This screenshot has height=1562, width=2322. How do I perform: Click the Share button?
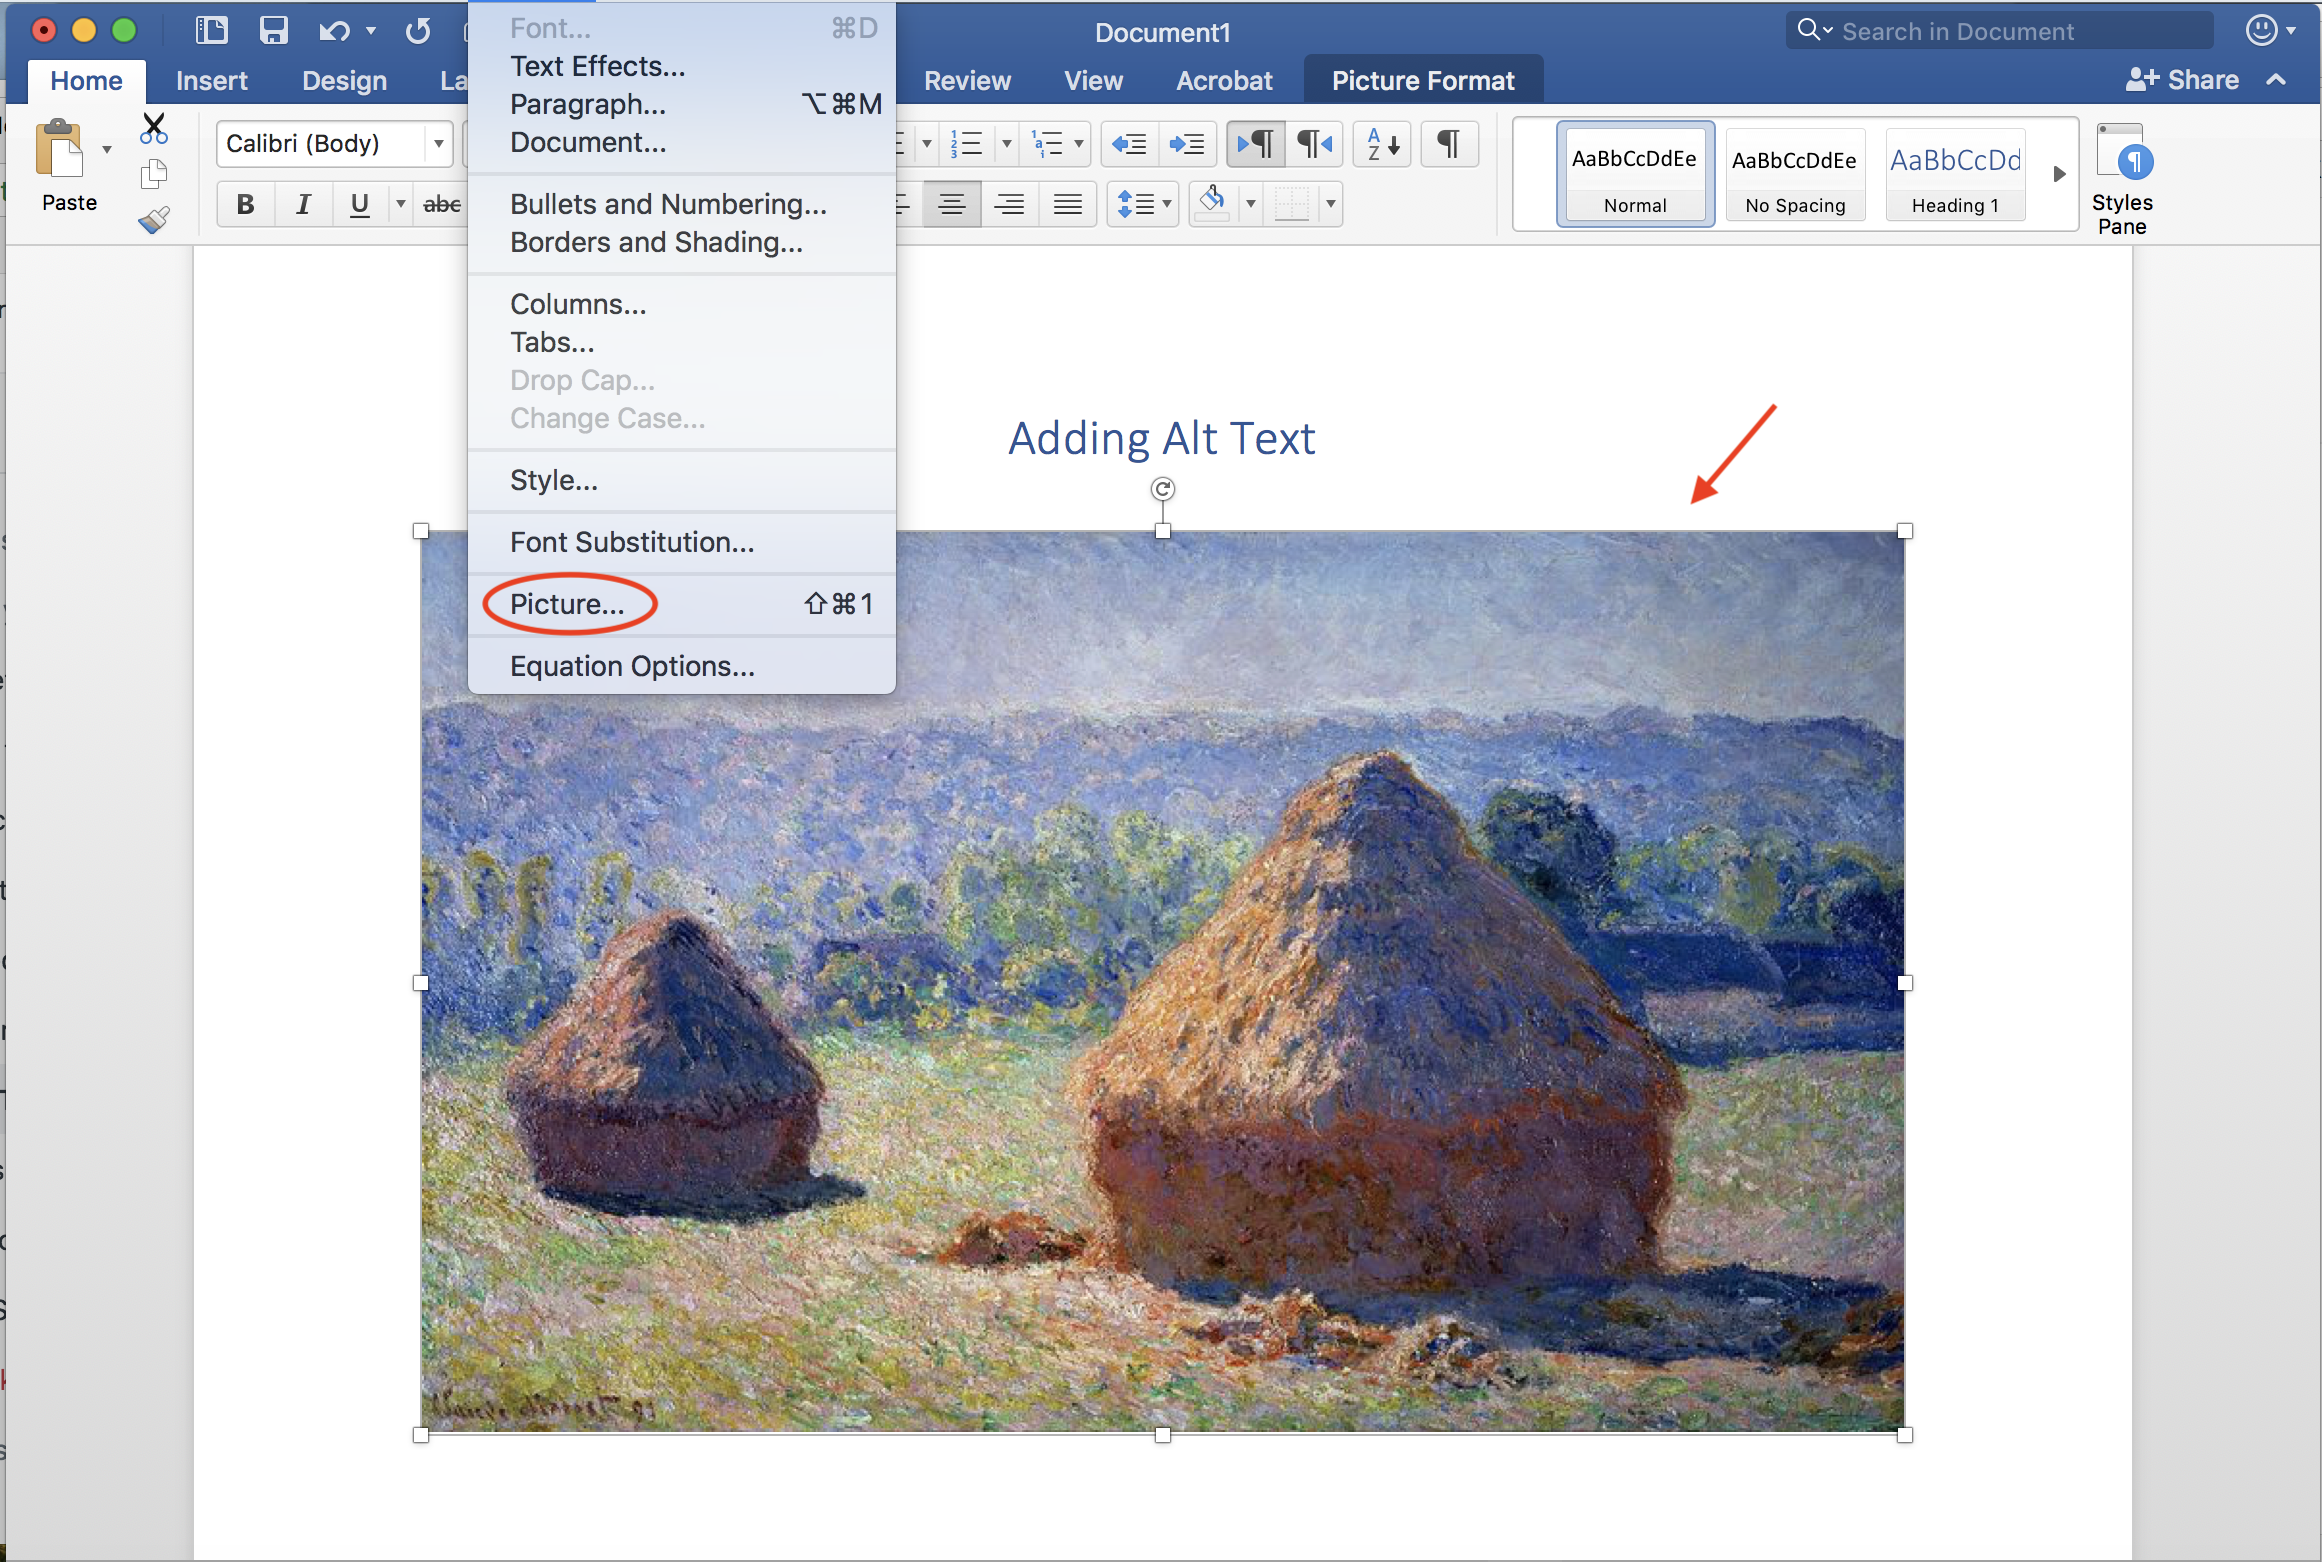(2182, 80)
